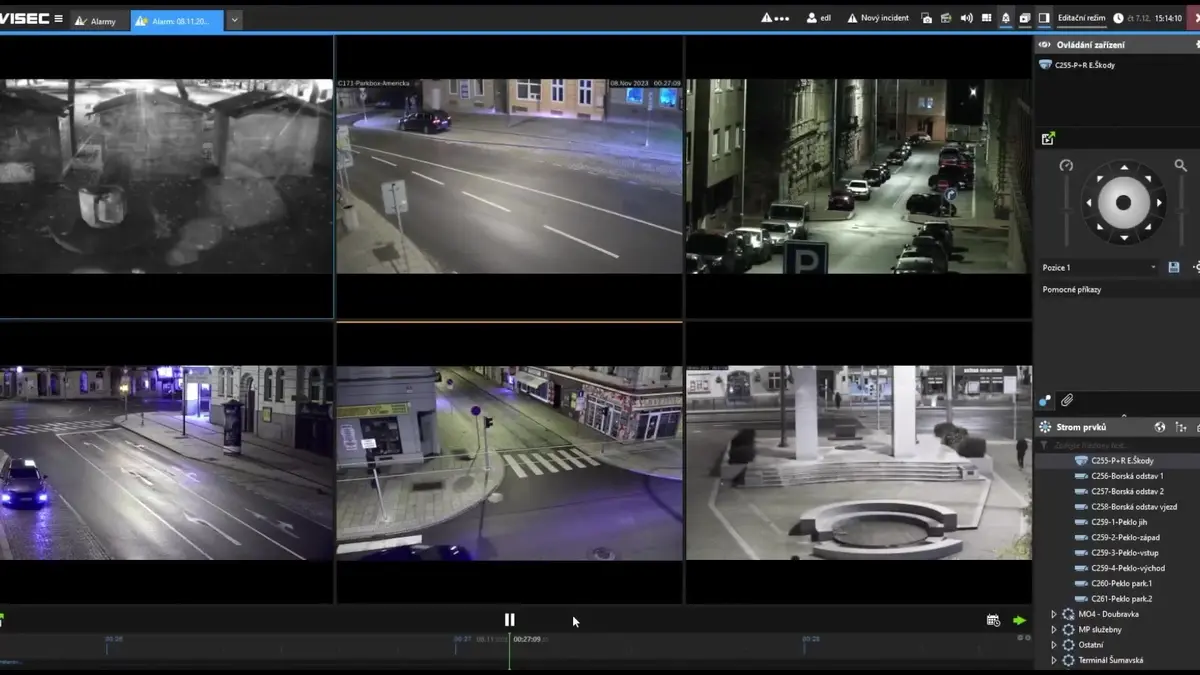Open the Pozice 1 dropdown
1200x675 pixels.
[x=1099, y=268]
